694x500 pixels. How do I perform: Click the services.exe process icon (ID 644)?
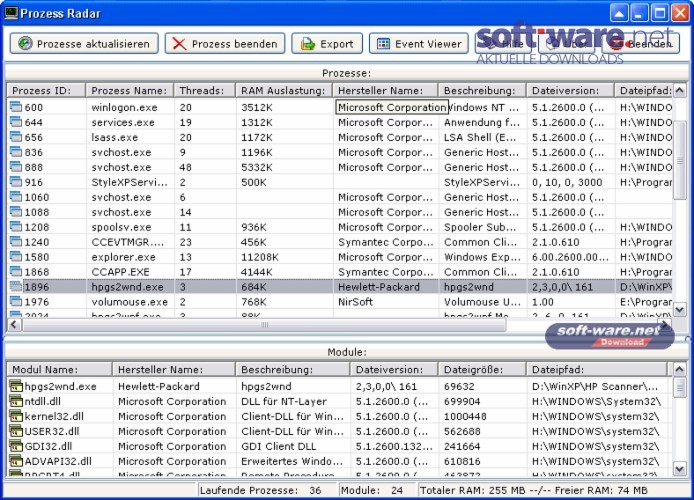16,122
